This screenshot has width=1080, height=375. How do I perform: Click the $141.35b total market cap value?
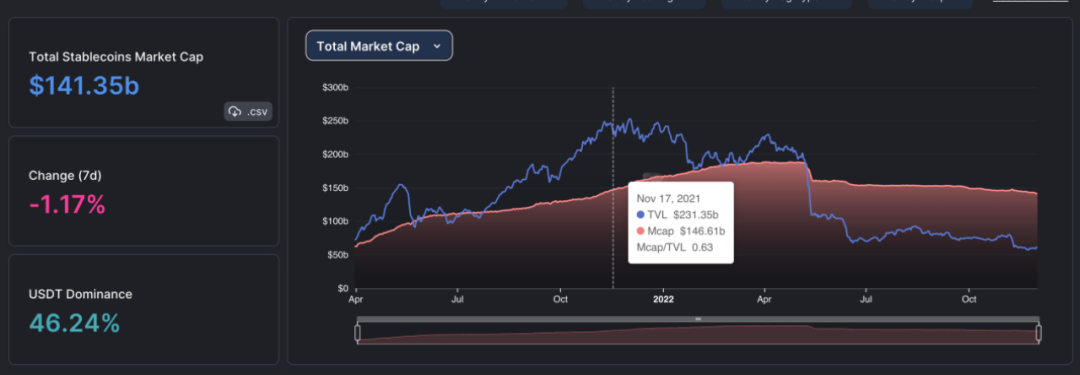[x=84, y=85]
